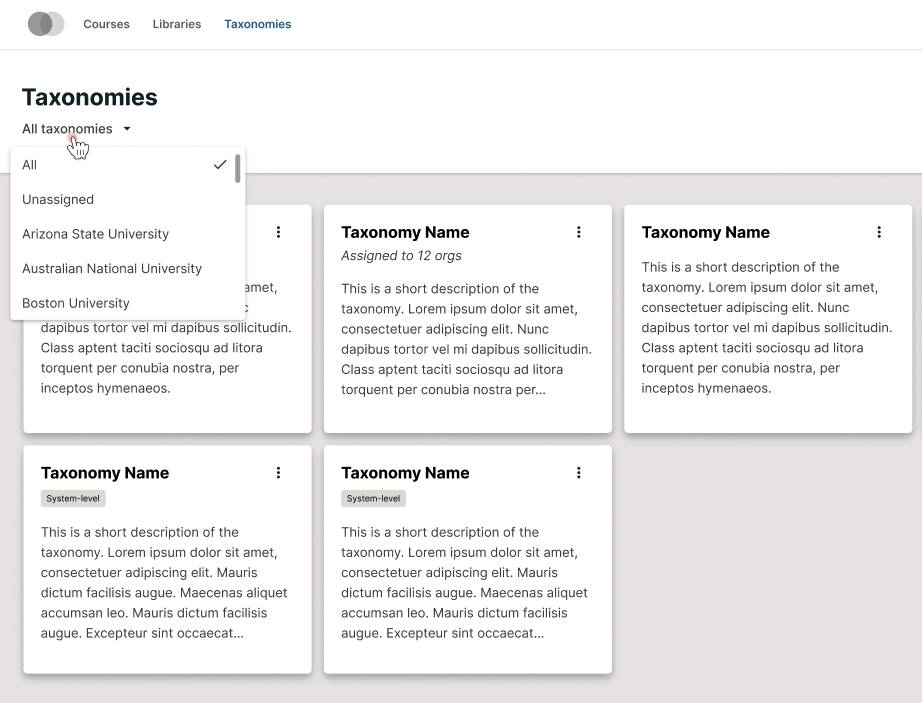922x703 pixels.
Task: Open options menu on the bottom-left System-level taxonomy
Action: (279, 472)
